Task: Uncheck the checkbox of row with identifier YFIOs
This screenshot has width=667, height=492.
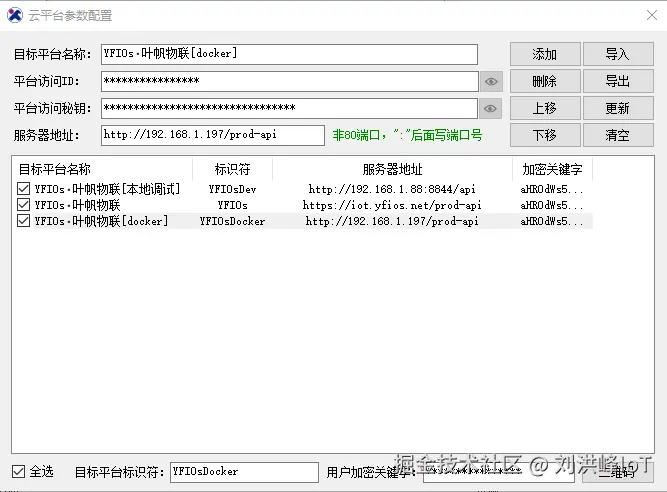Action: [x=23, y=205]
